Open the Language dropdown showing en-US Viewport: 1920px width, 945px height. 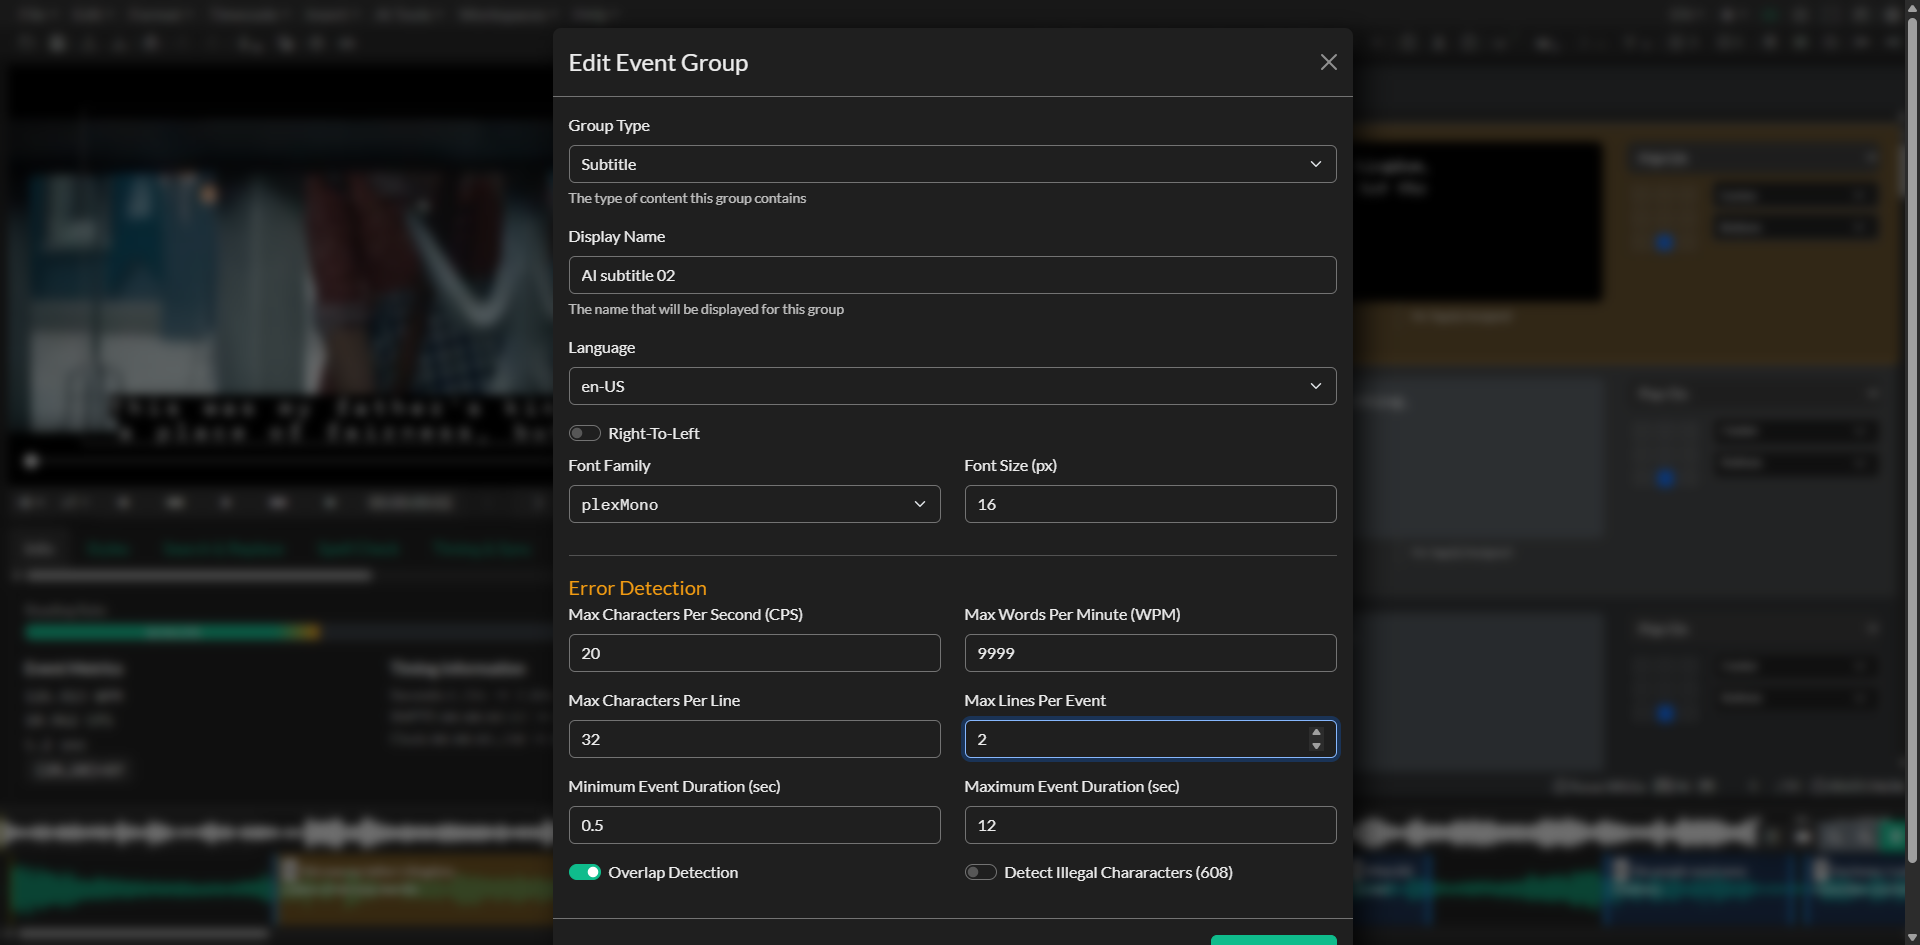951,386
